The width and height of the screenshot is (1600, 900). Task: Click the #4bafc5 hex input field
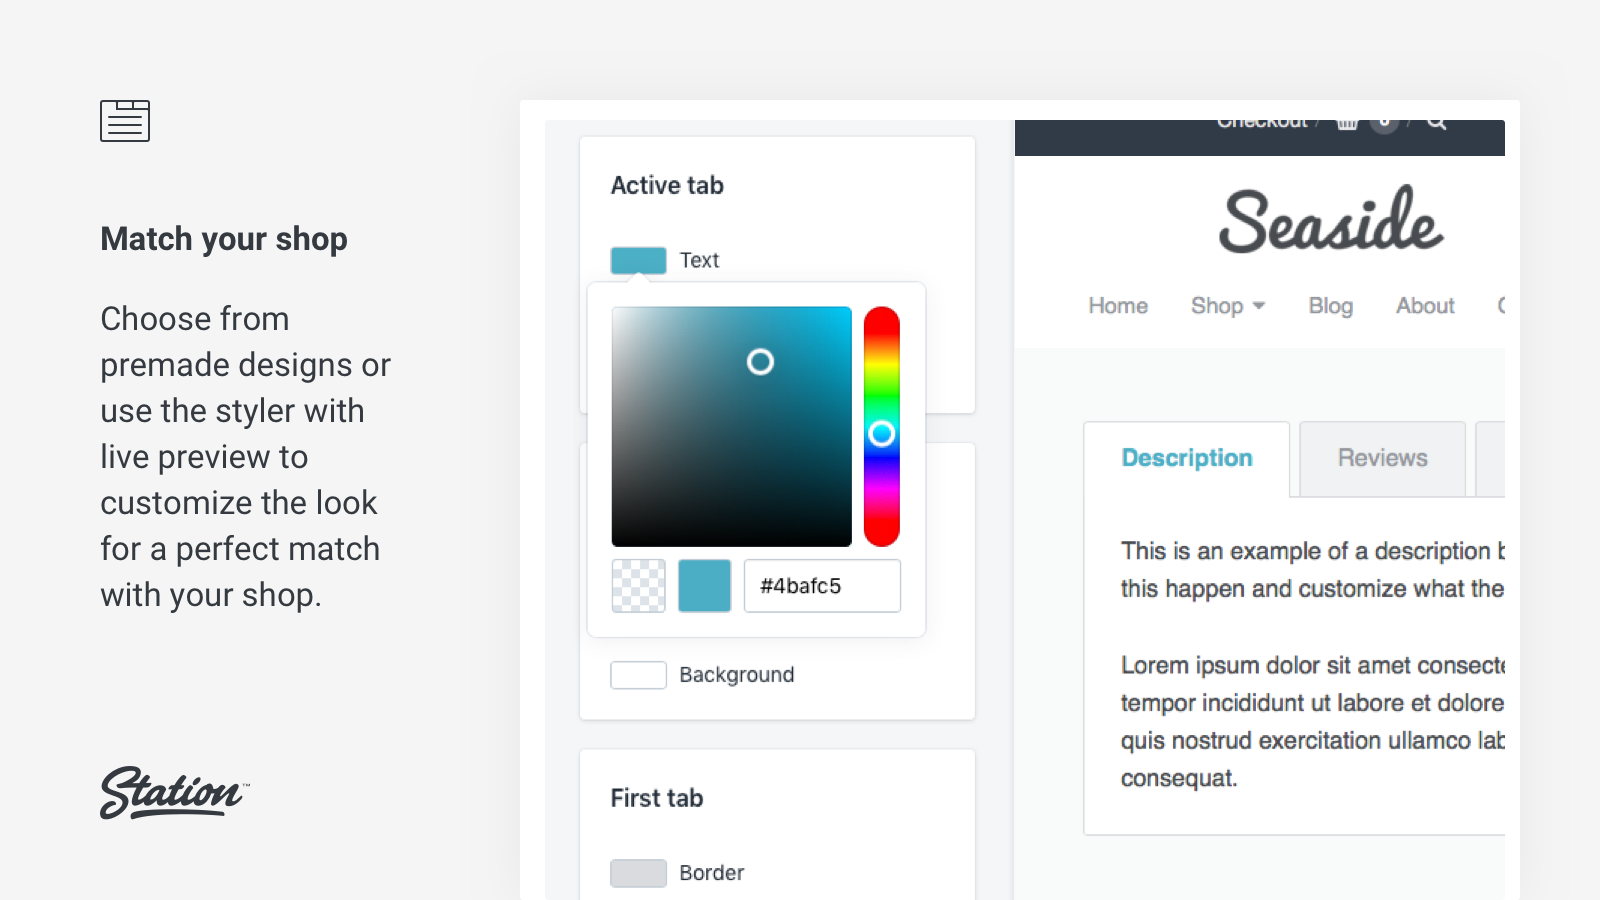[x=822, y=586]
